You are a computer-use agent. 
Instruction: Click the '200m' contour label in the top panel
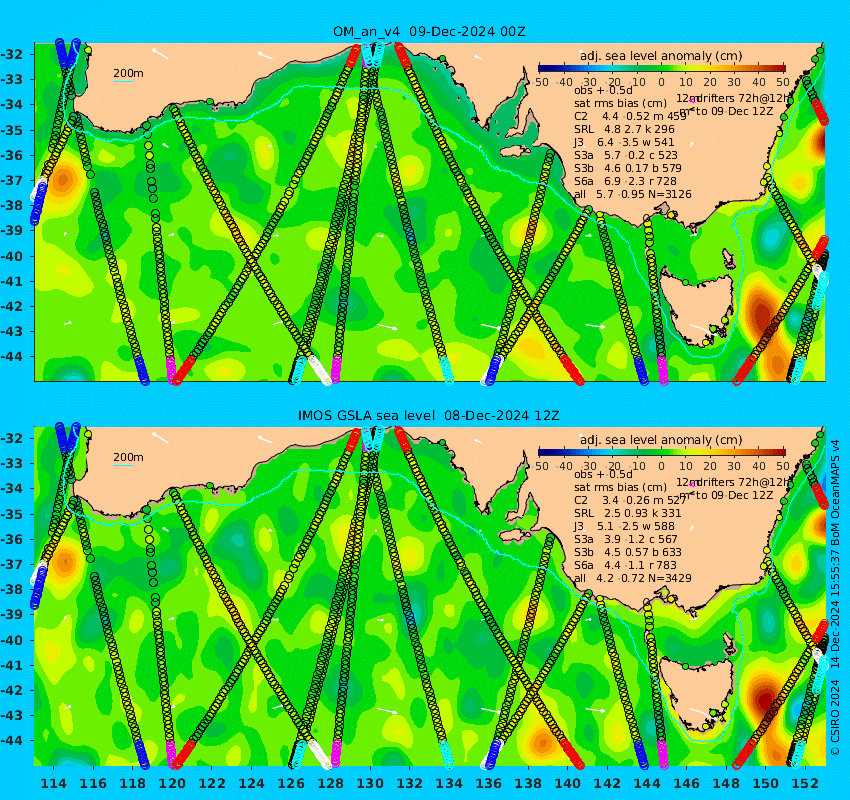pyautogui.click(x=128, y=73)
